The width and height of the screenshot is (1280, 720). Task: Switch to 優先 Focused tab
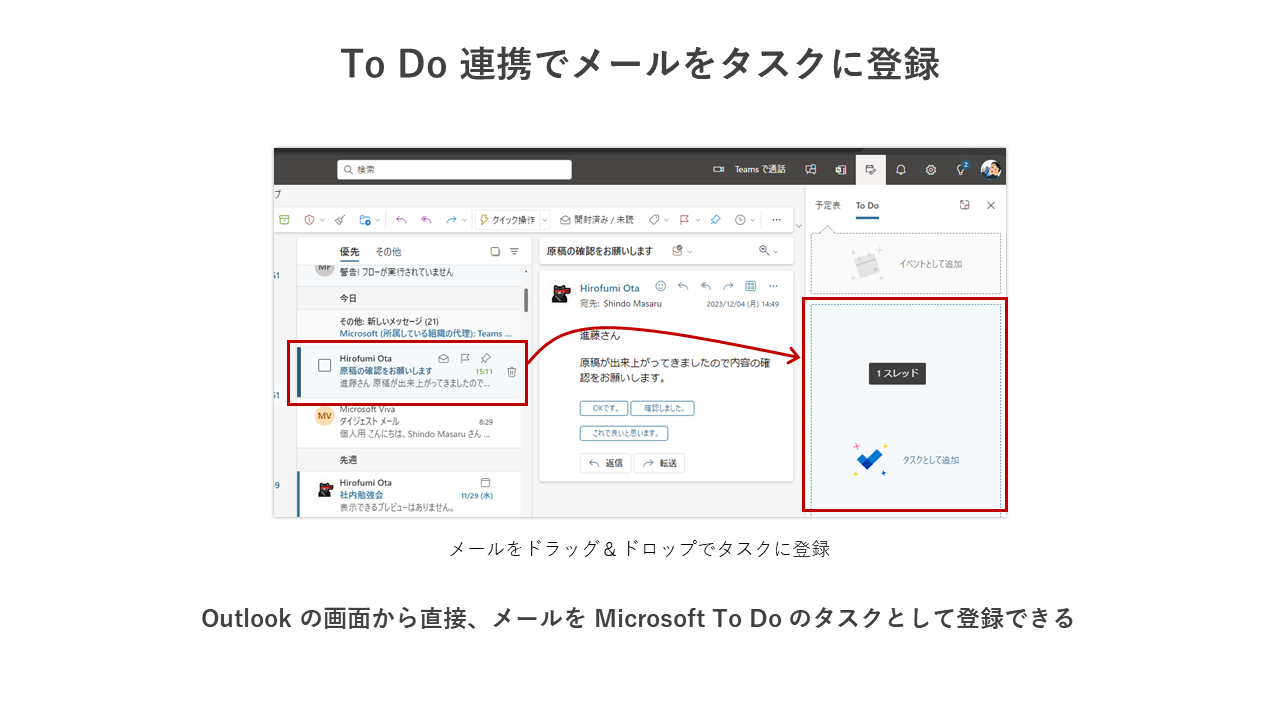349,252
